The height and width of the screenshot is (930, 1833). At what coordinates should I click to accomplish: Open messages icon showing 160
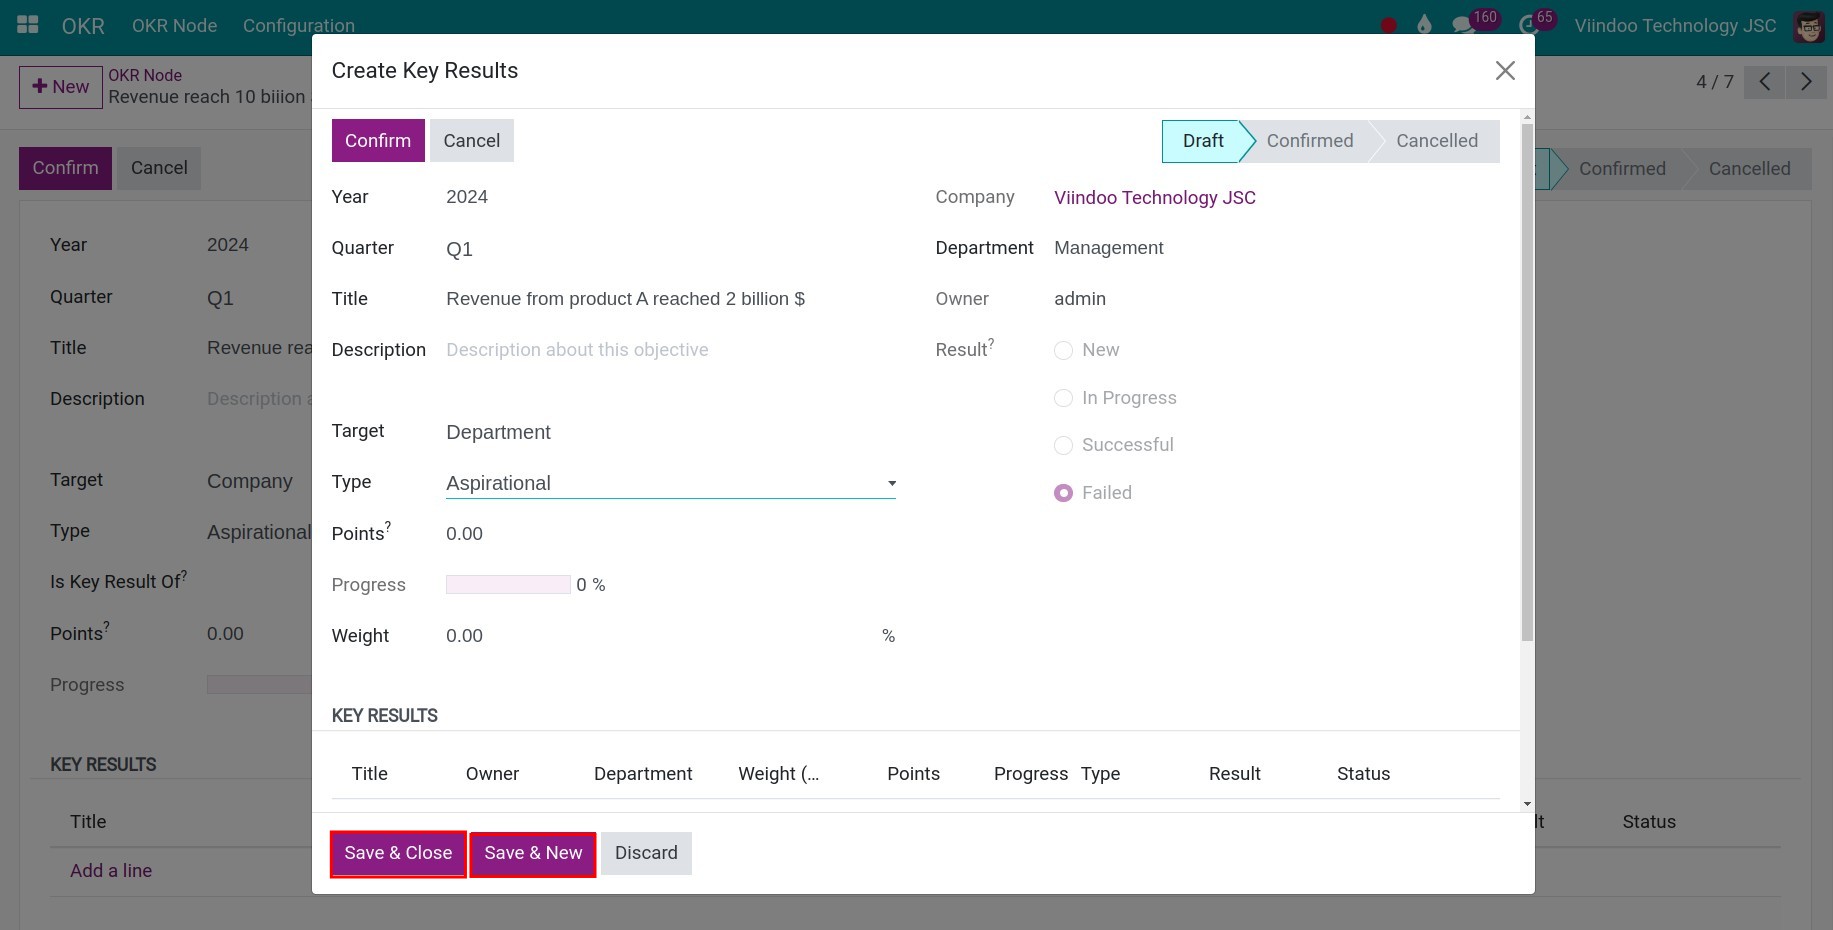[x=1475, y=22]
